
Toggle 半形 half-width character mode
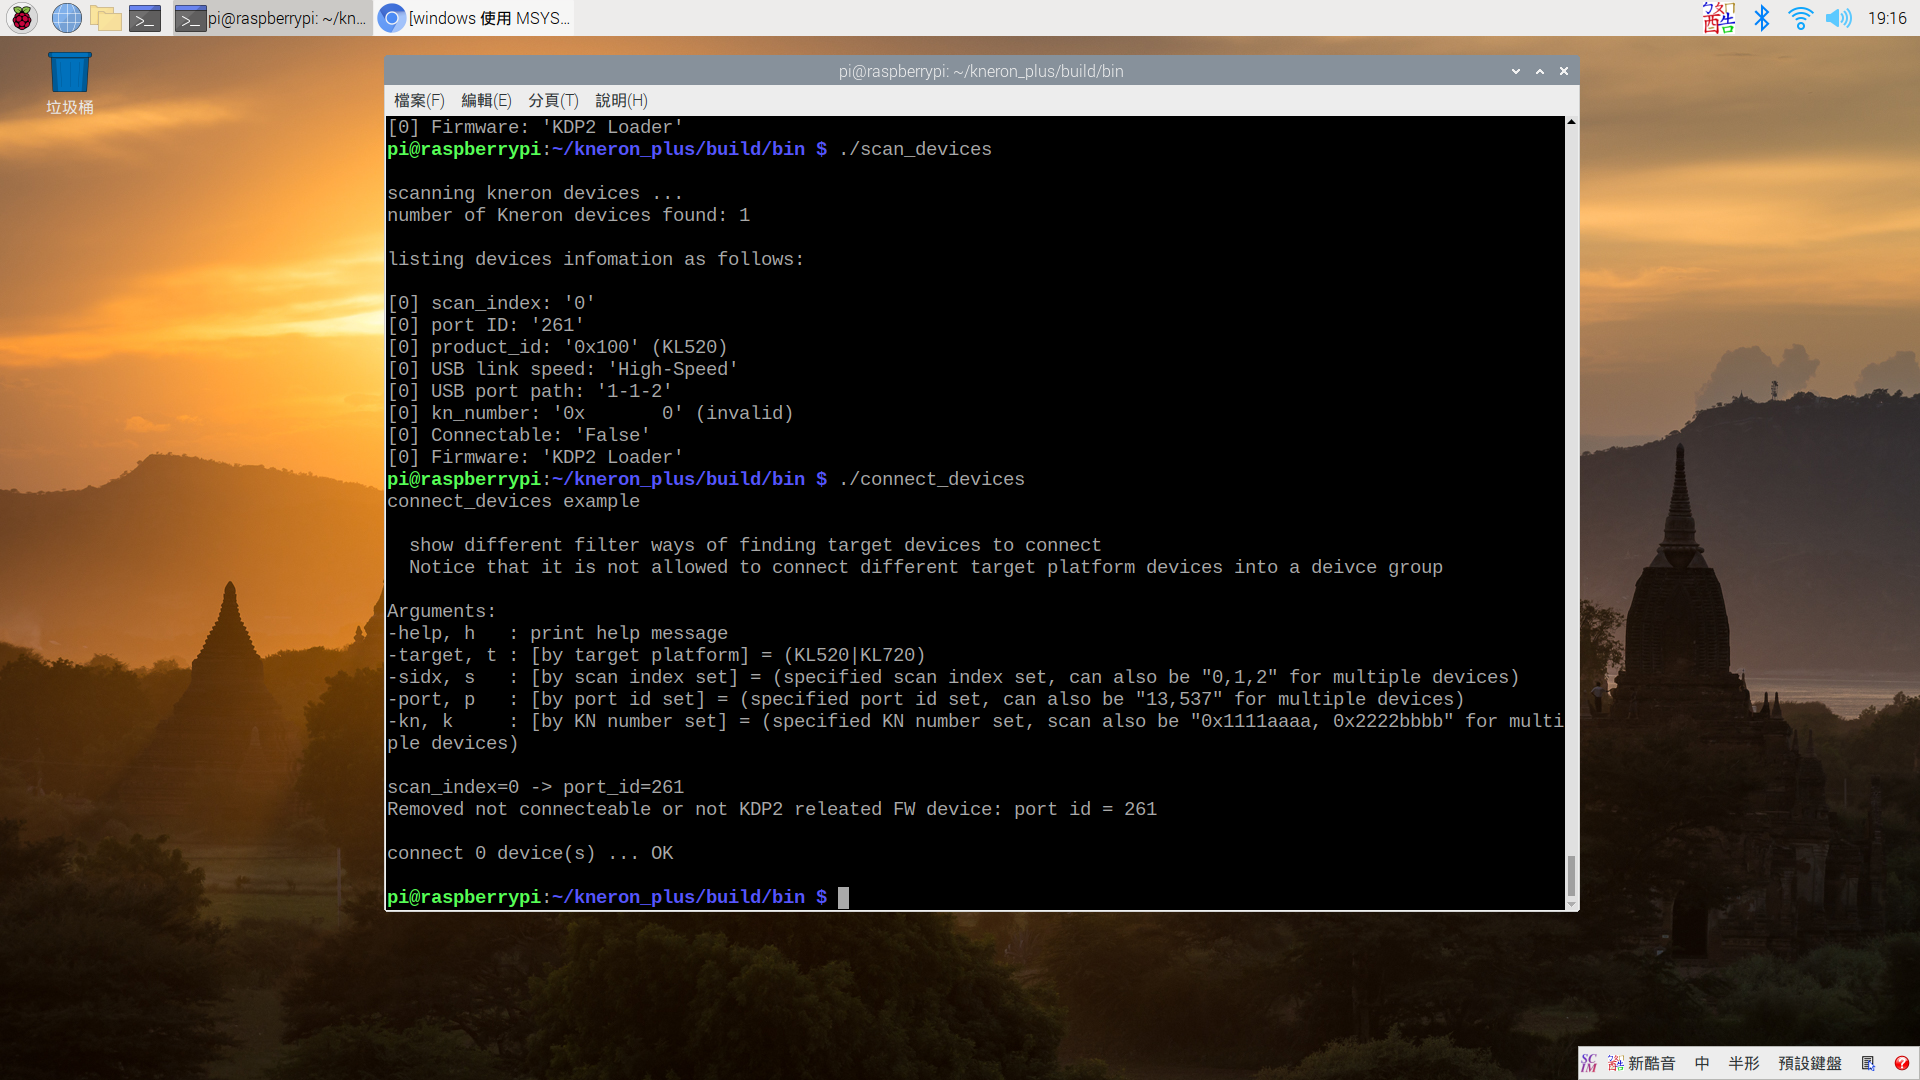(1744, 1063)
